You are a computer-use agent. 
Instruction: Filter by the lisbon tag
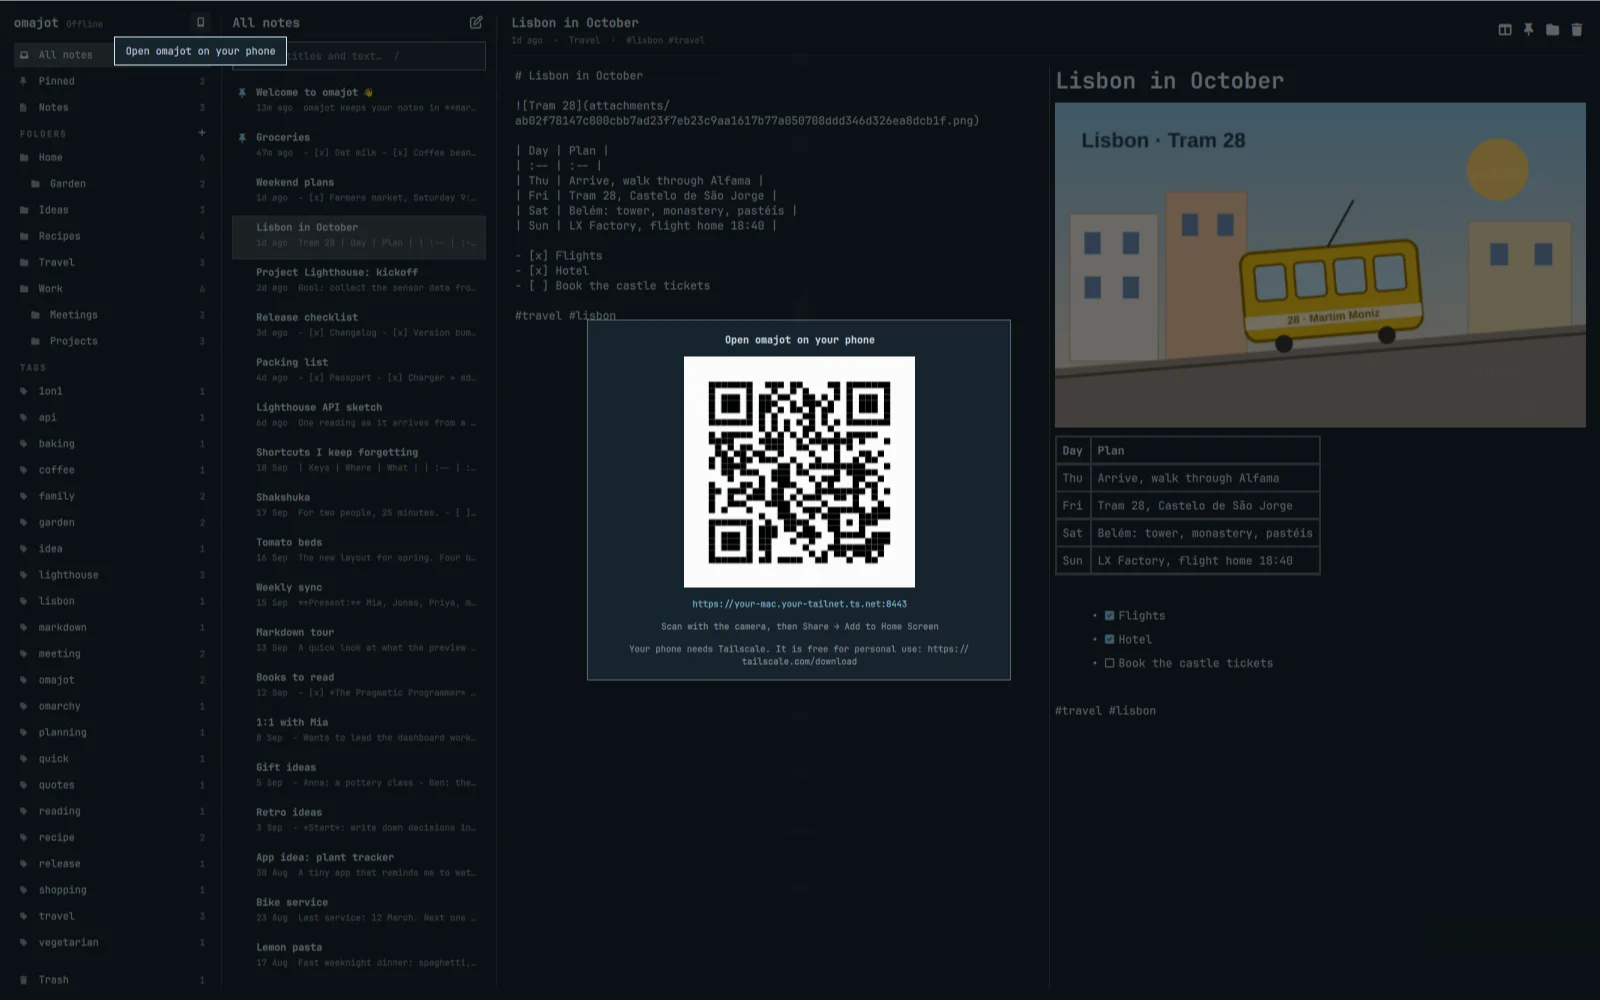112,601
